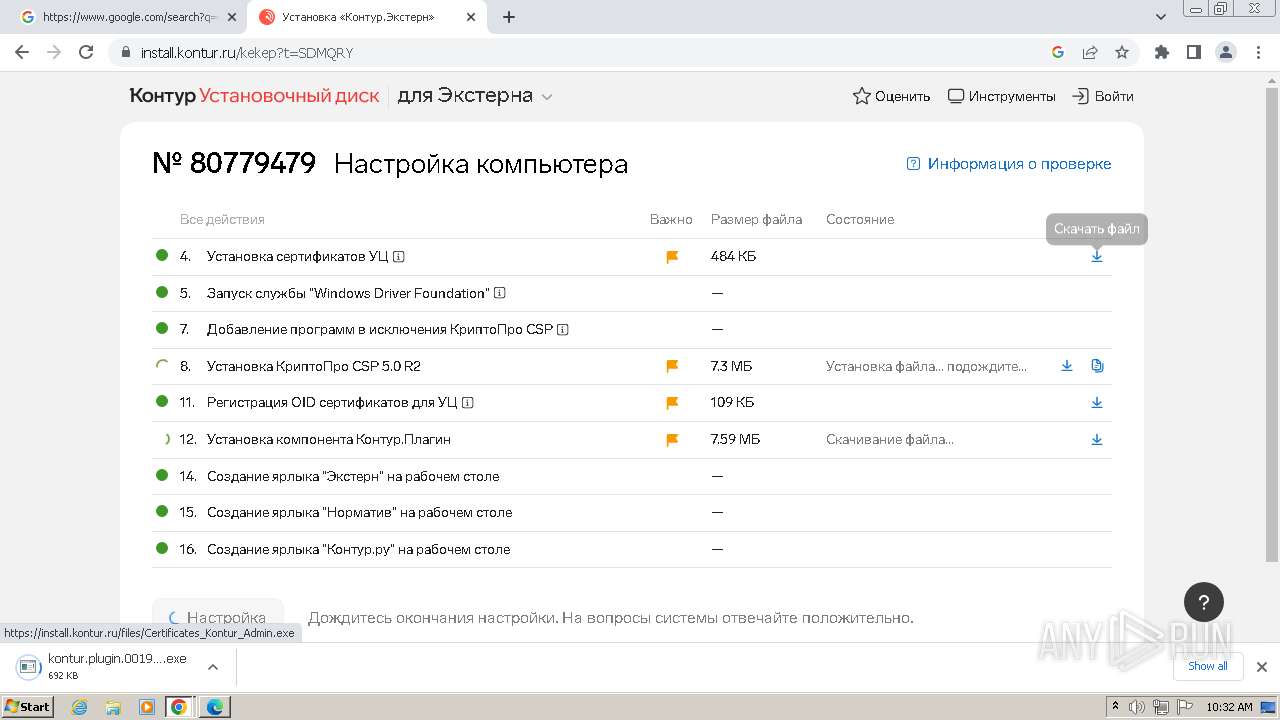The image size is (1280, 720).
Task: Click Show all downloads
Action: tap(1208, 666)
